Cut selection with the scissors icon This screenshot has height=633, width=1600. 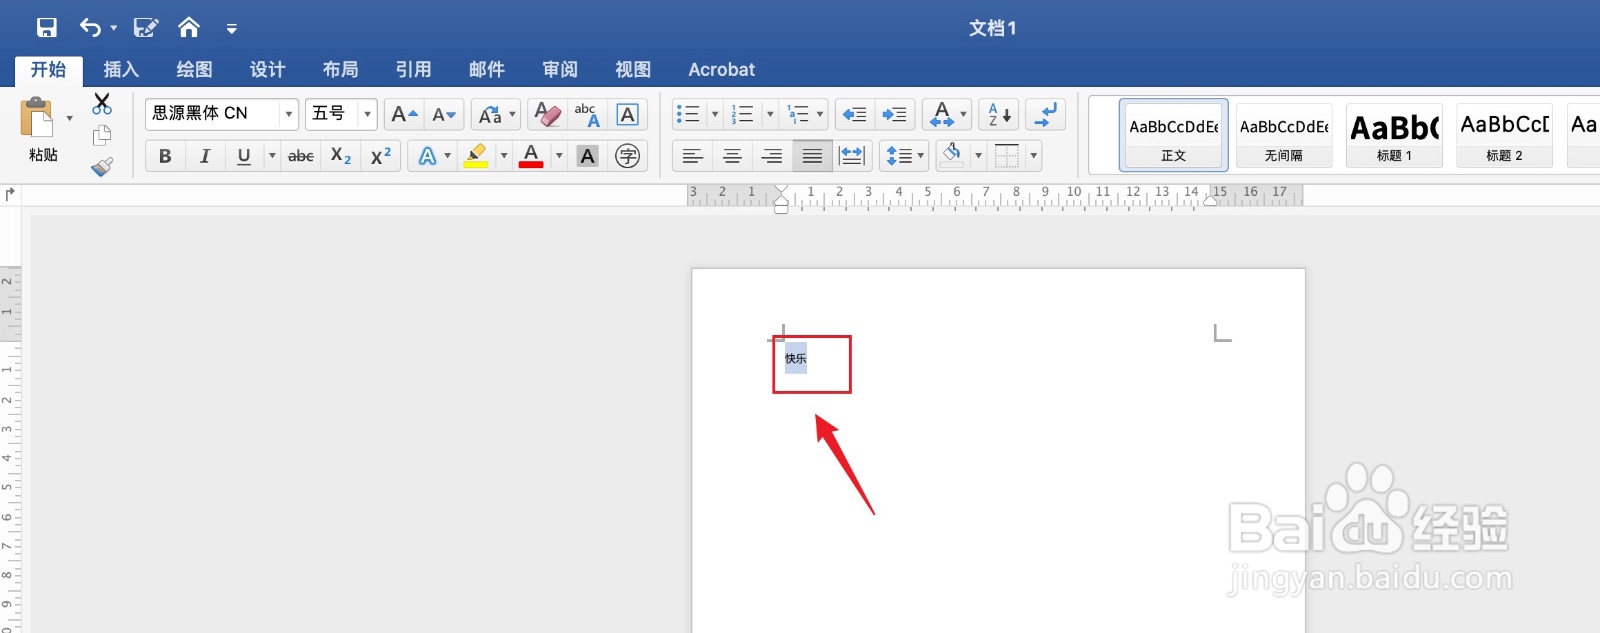click(102, 104)
